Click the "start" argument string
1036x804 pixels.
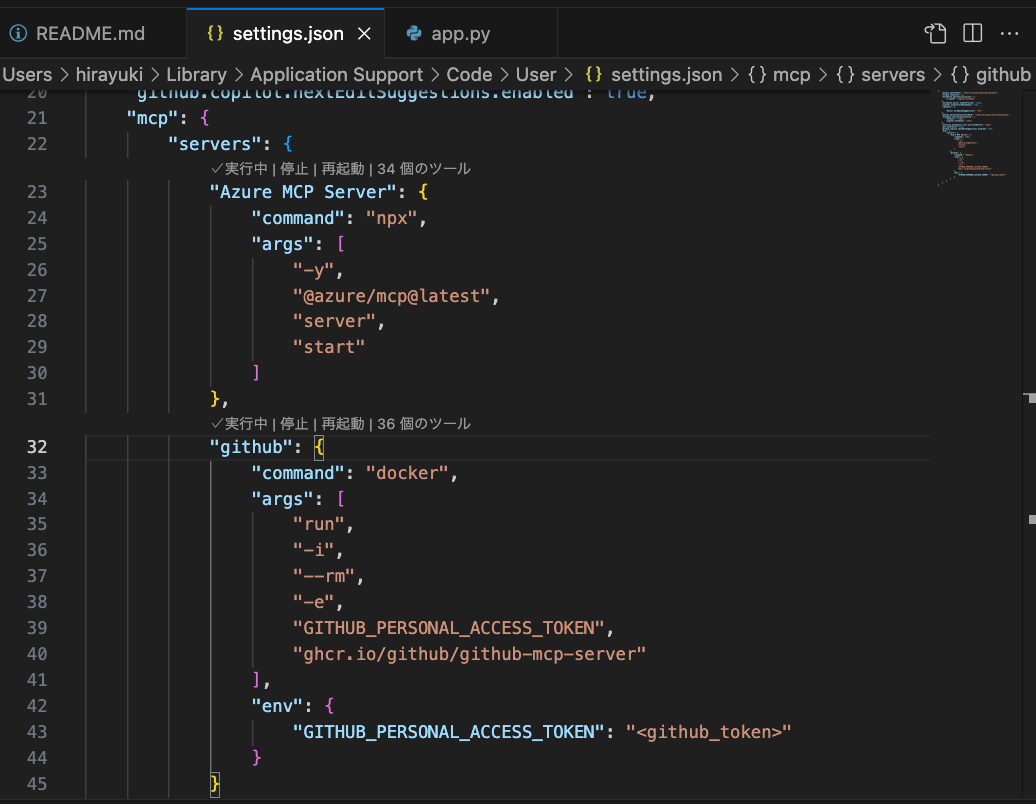tap(329, 347)
